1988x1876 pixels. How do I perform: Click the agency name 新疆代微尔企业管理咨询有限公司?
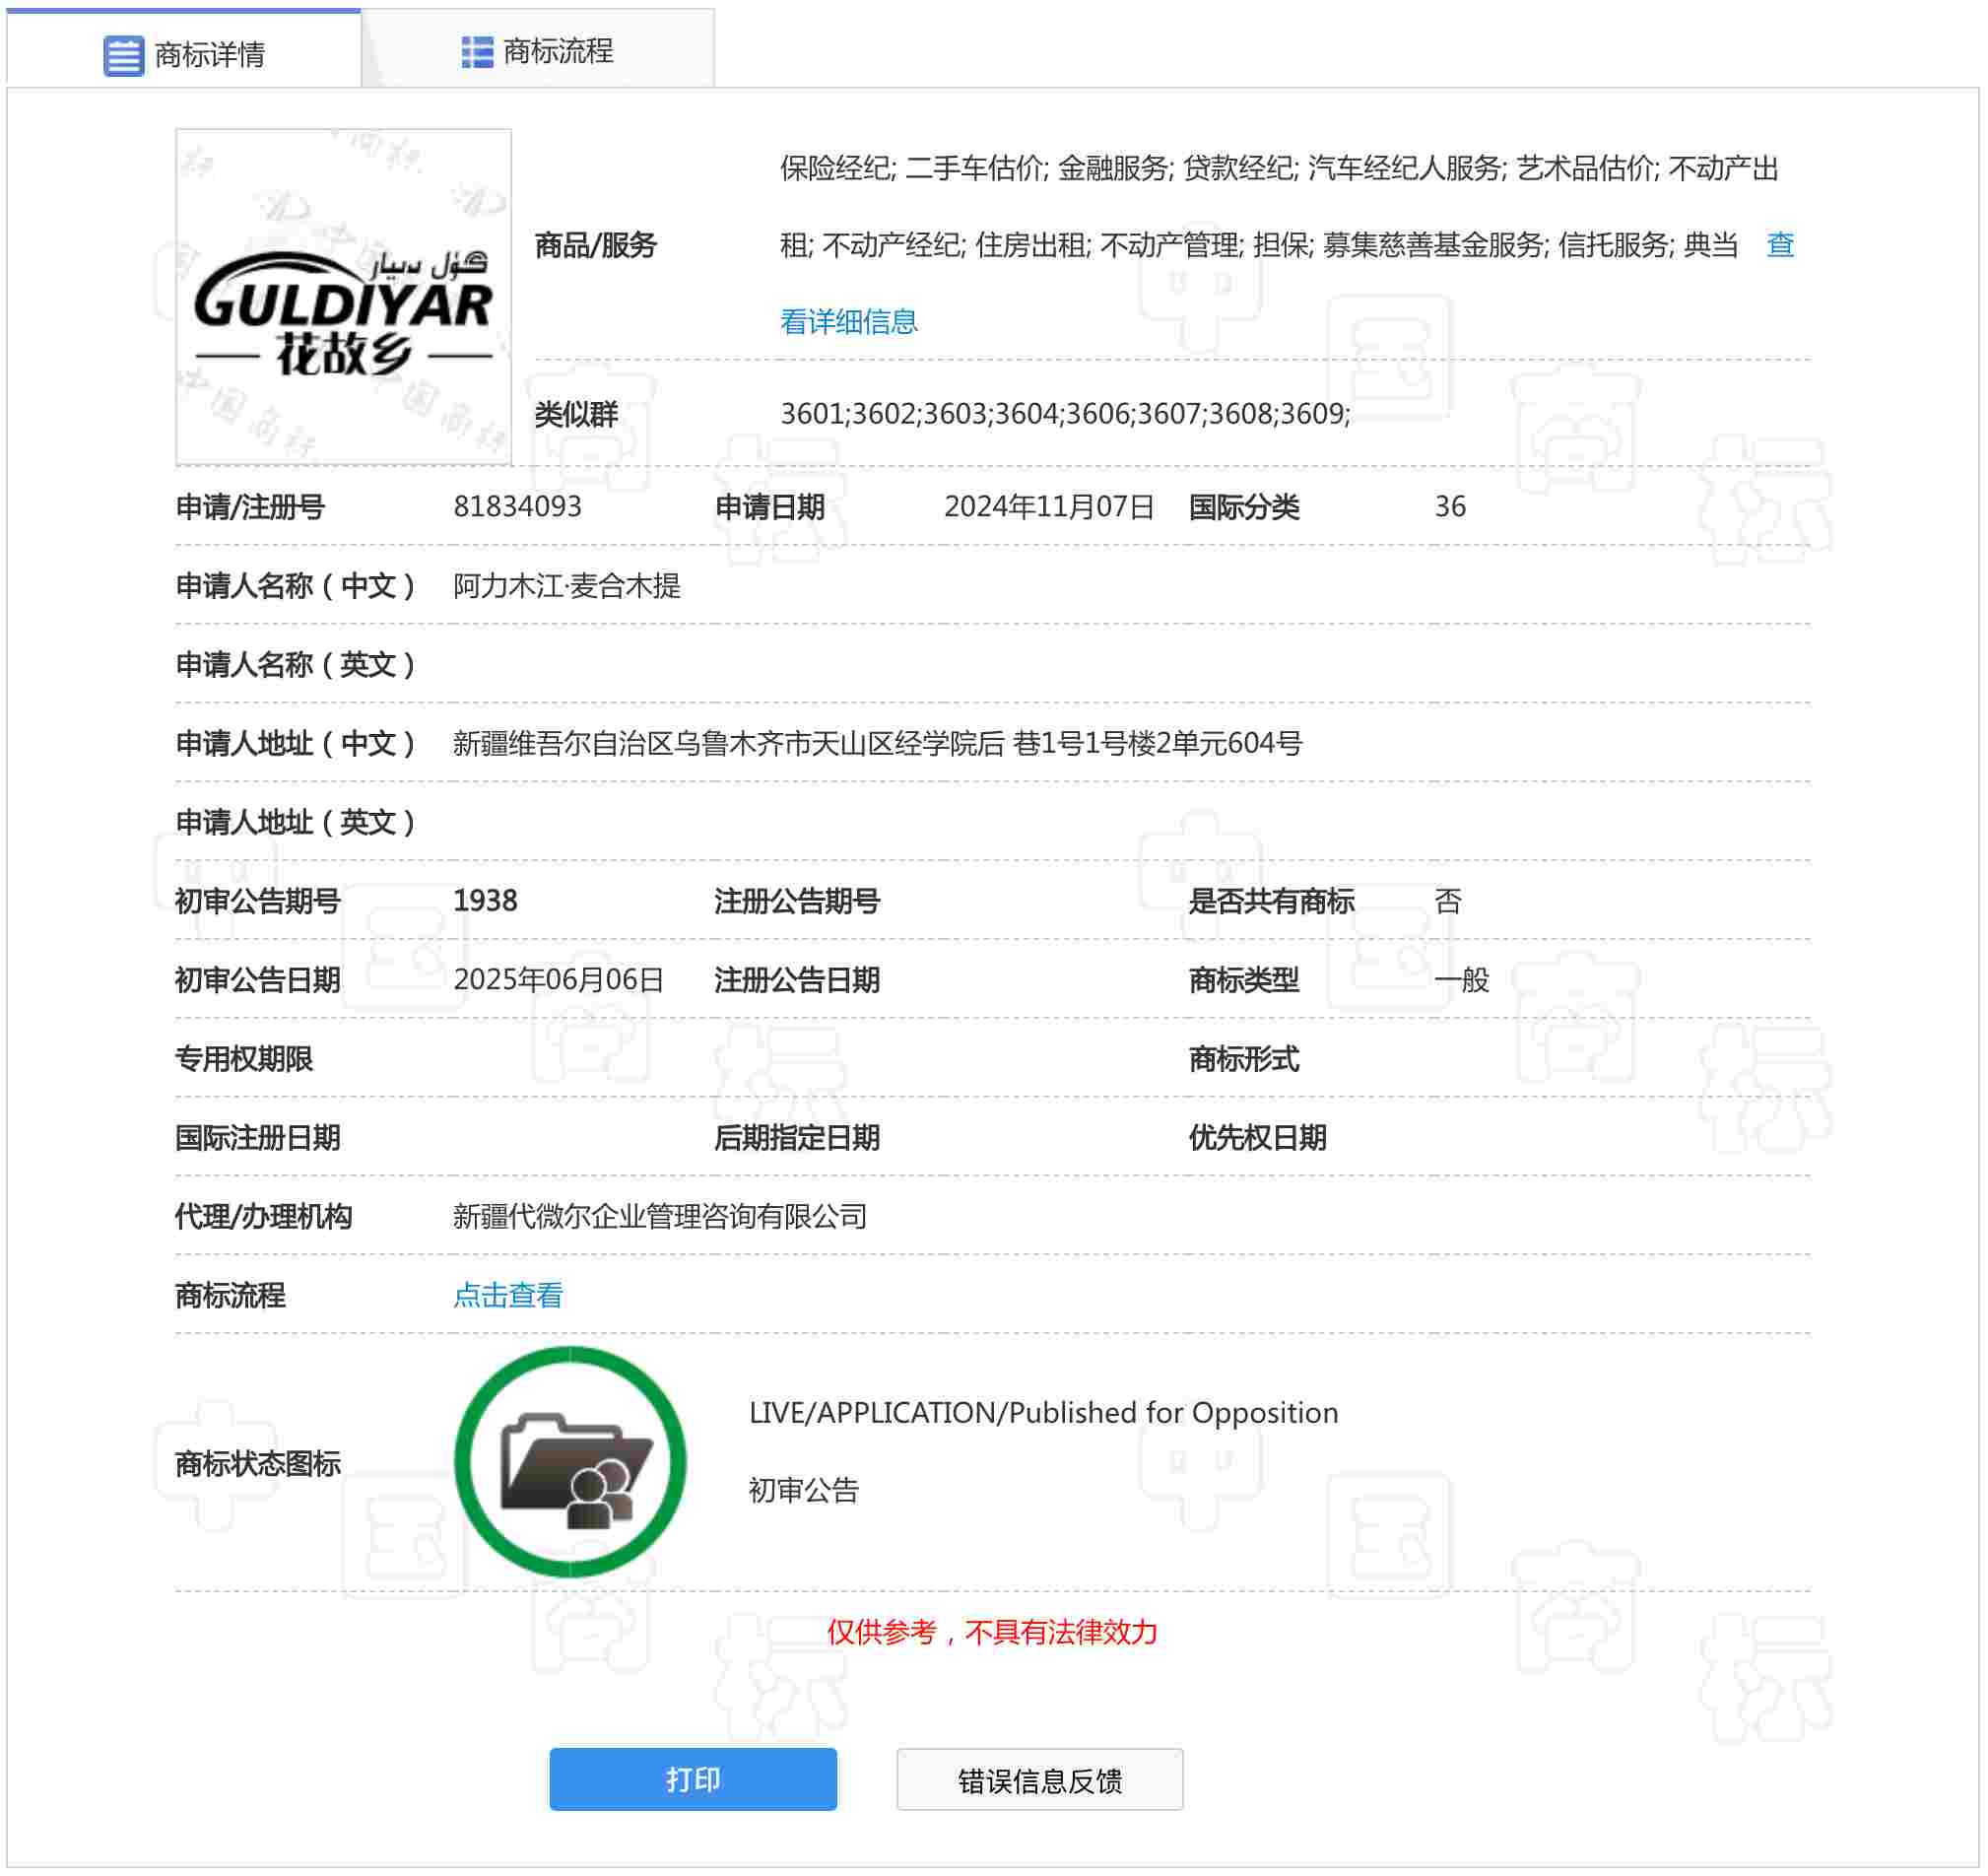click(x=659, y=1217)
